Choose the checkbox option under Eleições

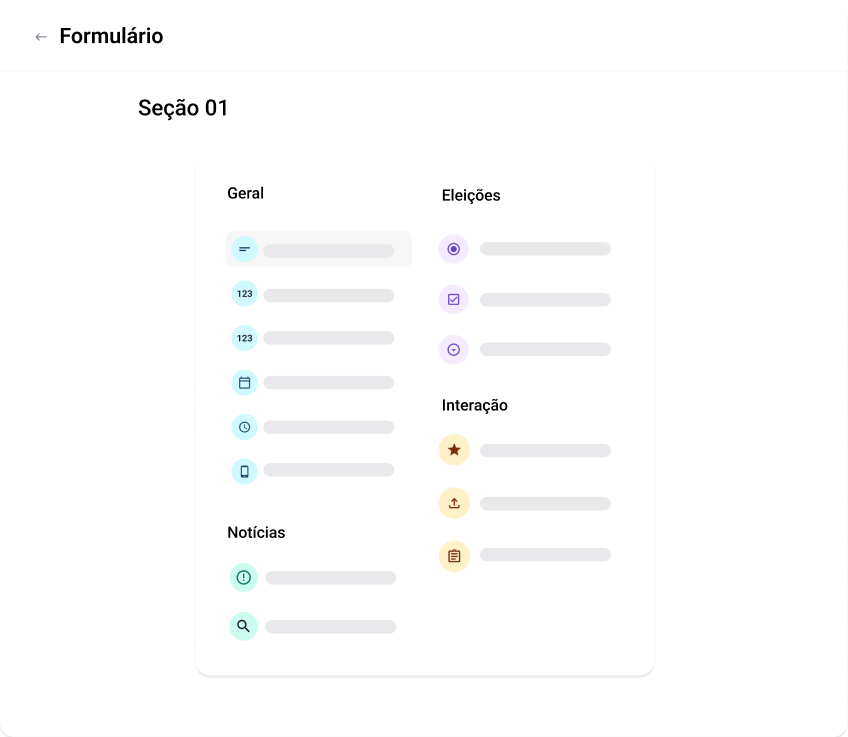[453, 300]
